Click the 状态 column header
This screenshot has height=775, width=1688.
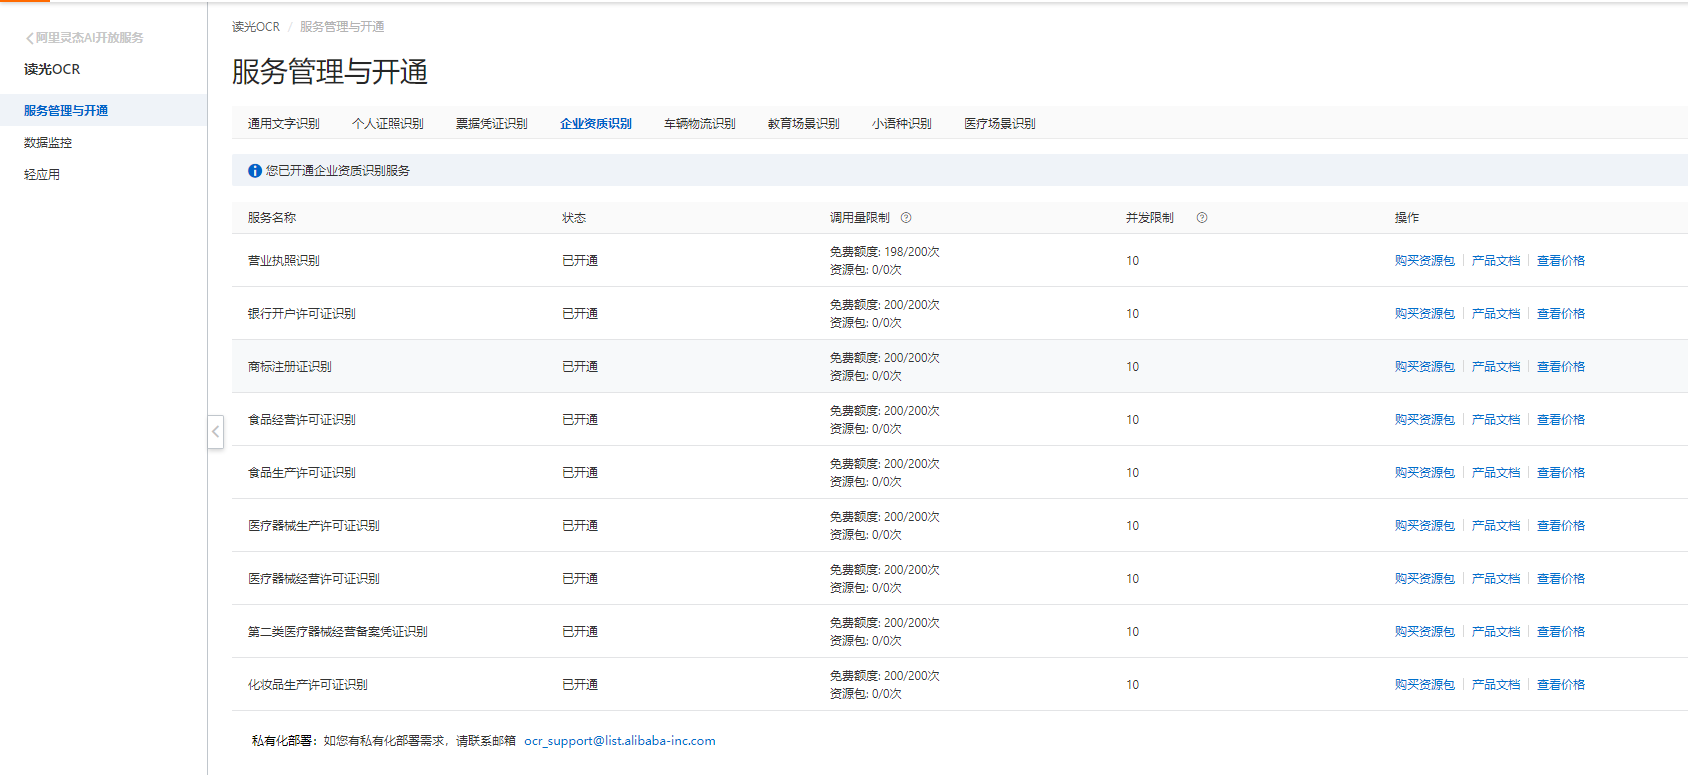(574, 218)
